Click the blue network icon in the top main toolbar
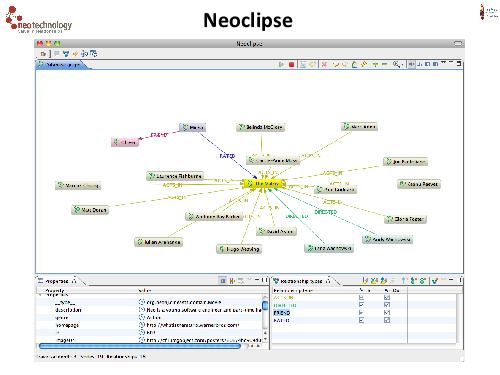 pyautogui.click(x=66, y=53)
